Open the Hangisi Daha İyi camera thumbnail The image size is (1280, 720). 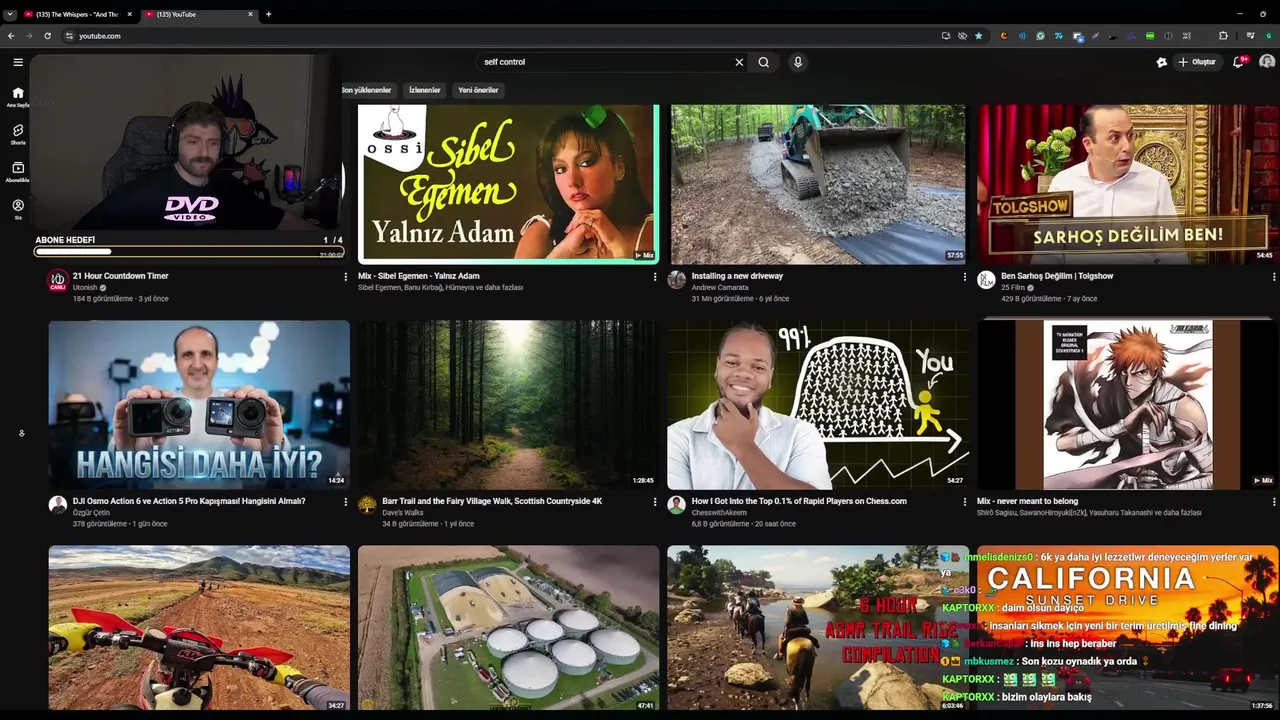click(199, 405)
